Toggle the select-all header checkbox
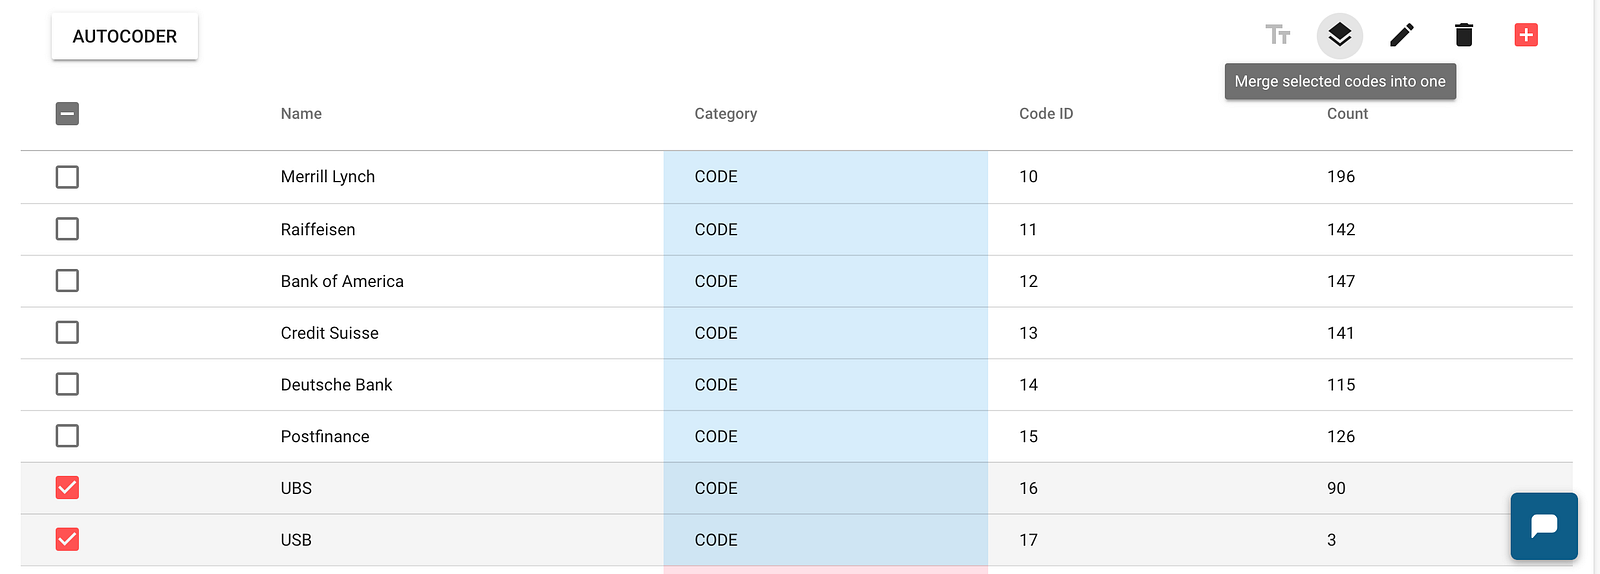Image resolution: width=1600 pixels, height=574 pixels. point(67,114)
